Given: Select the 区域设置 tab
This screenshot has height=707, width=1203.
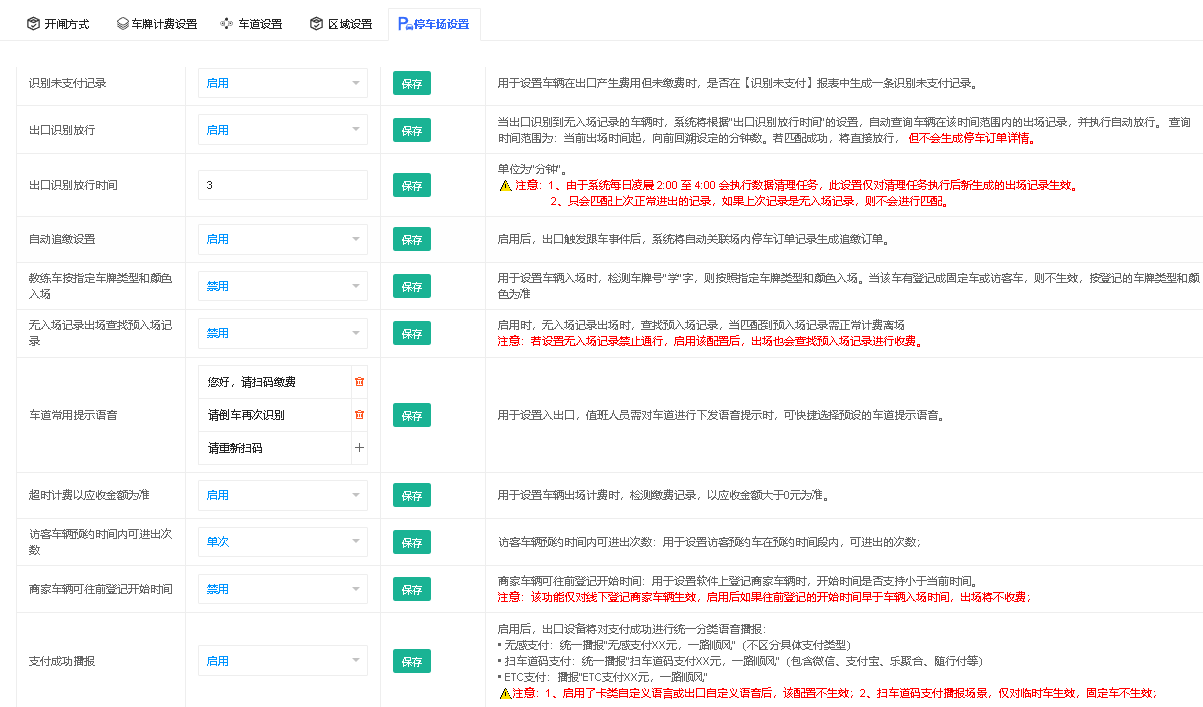Looking at the screenshot, I should pos(340,24).
